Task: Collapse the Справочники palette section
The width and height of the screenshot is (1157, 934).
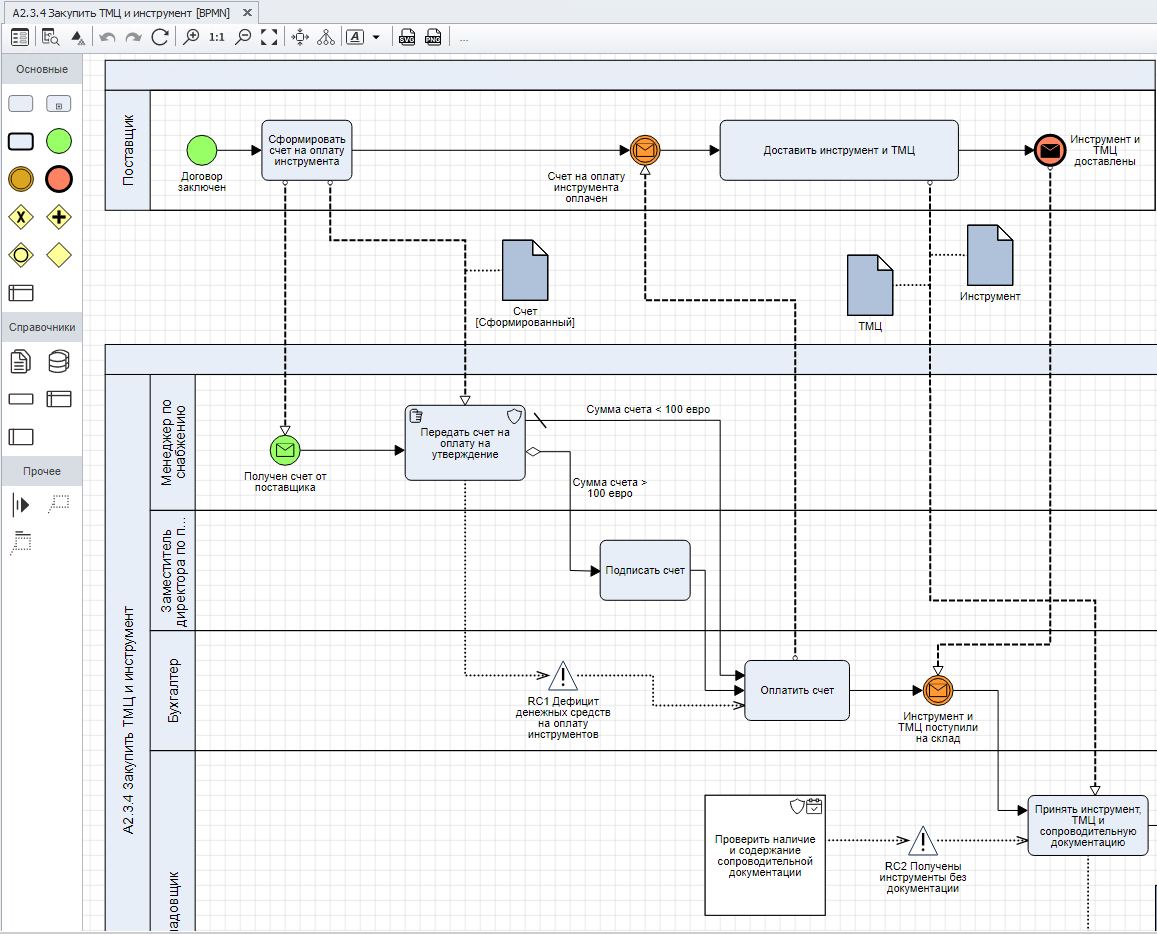Action: click(x=42, y=327)
